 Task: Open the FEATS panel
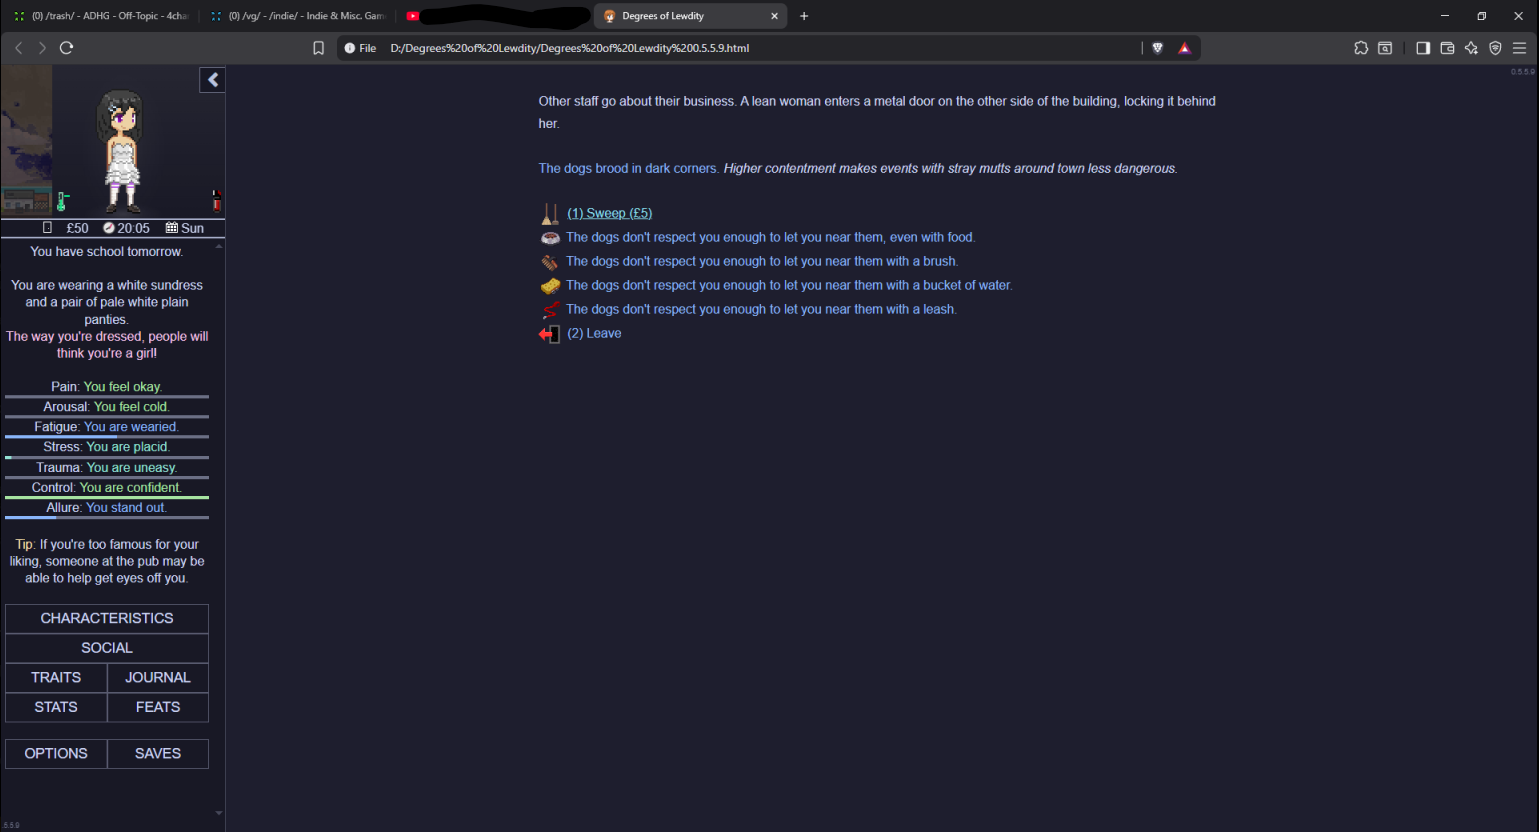[158, 707]
